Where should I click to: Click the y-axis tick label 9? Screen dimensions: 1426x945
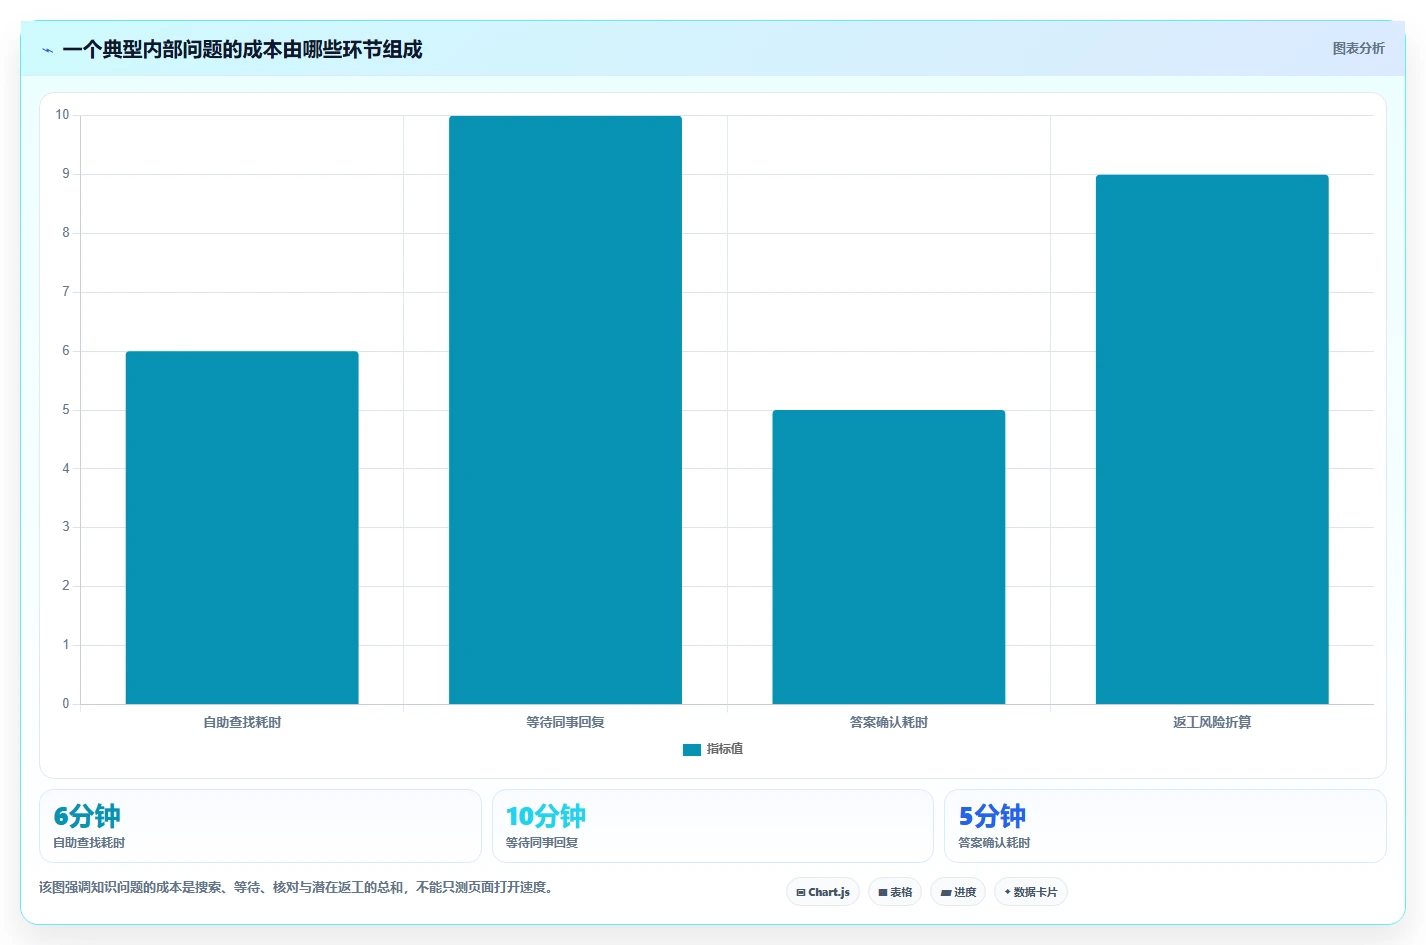(x=66, y=174)
